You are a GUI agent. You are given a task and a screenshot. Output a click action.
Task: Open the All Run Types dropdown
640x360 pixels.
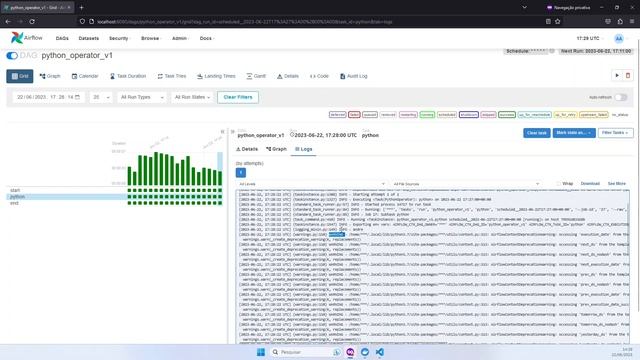(x=142, y=97)
